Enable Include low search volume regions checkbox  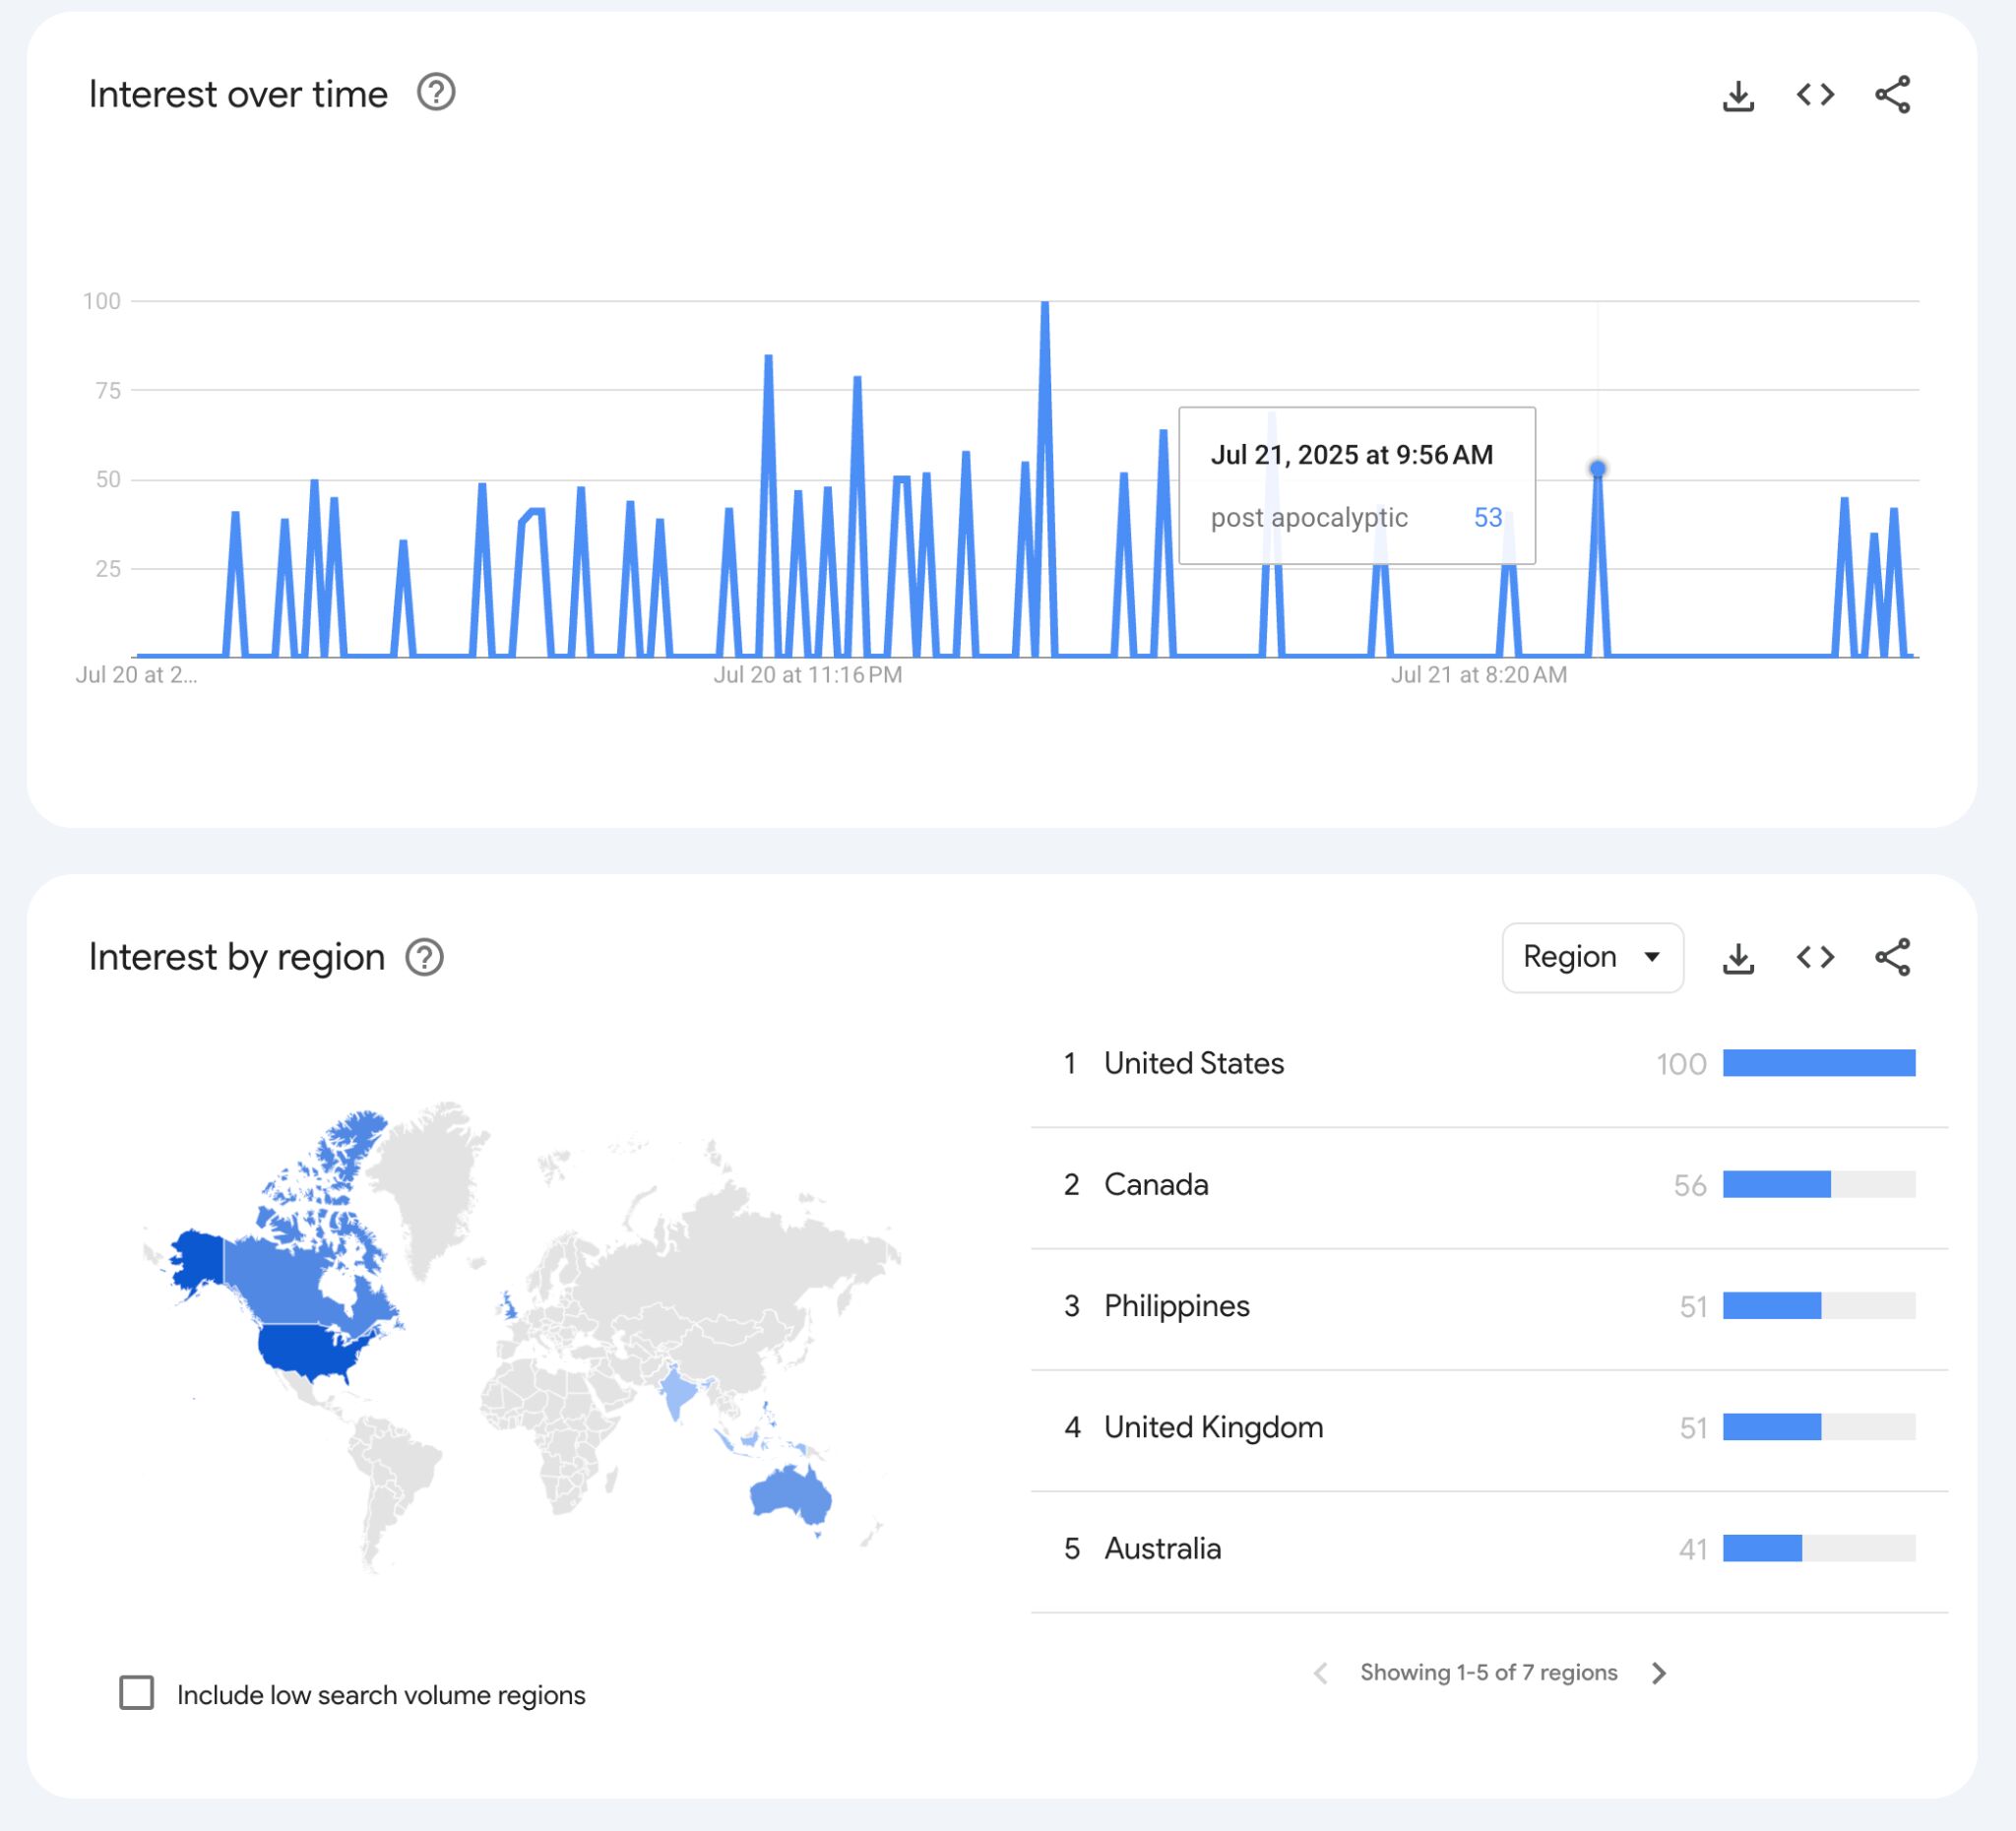coord(137,1693)
